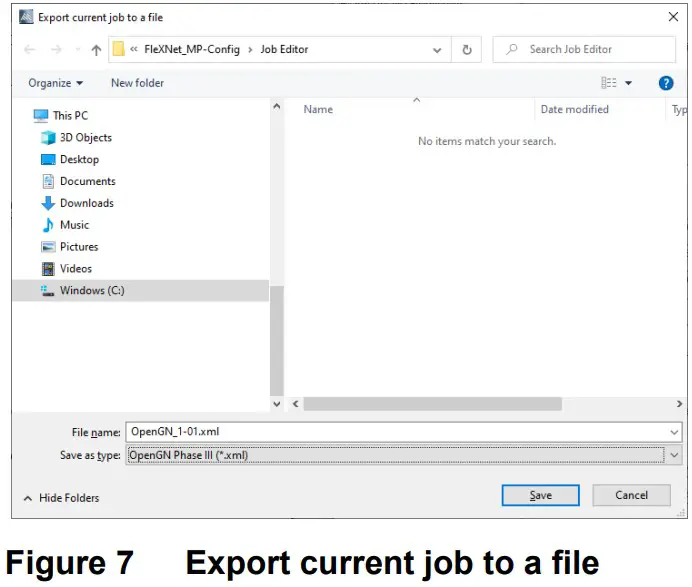Go up one folder level
Image resolution: width=692 pixels, height=587 pixels.
pos(96,50)
